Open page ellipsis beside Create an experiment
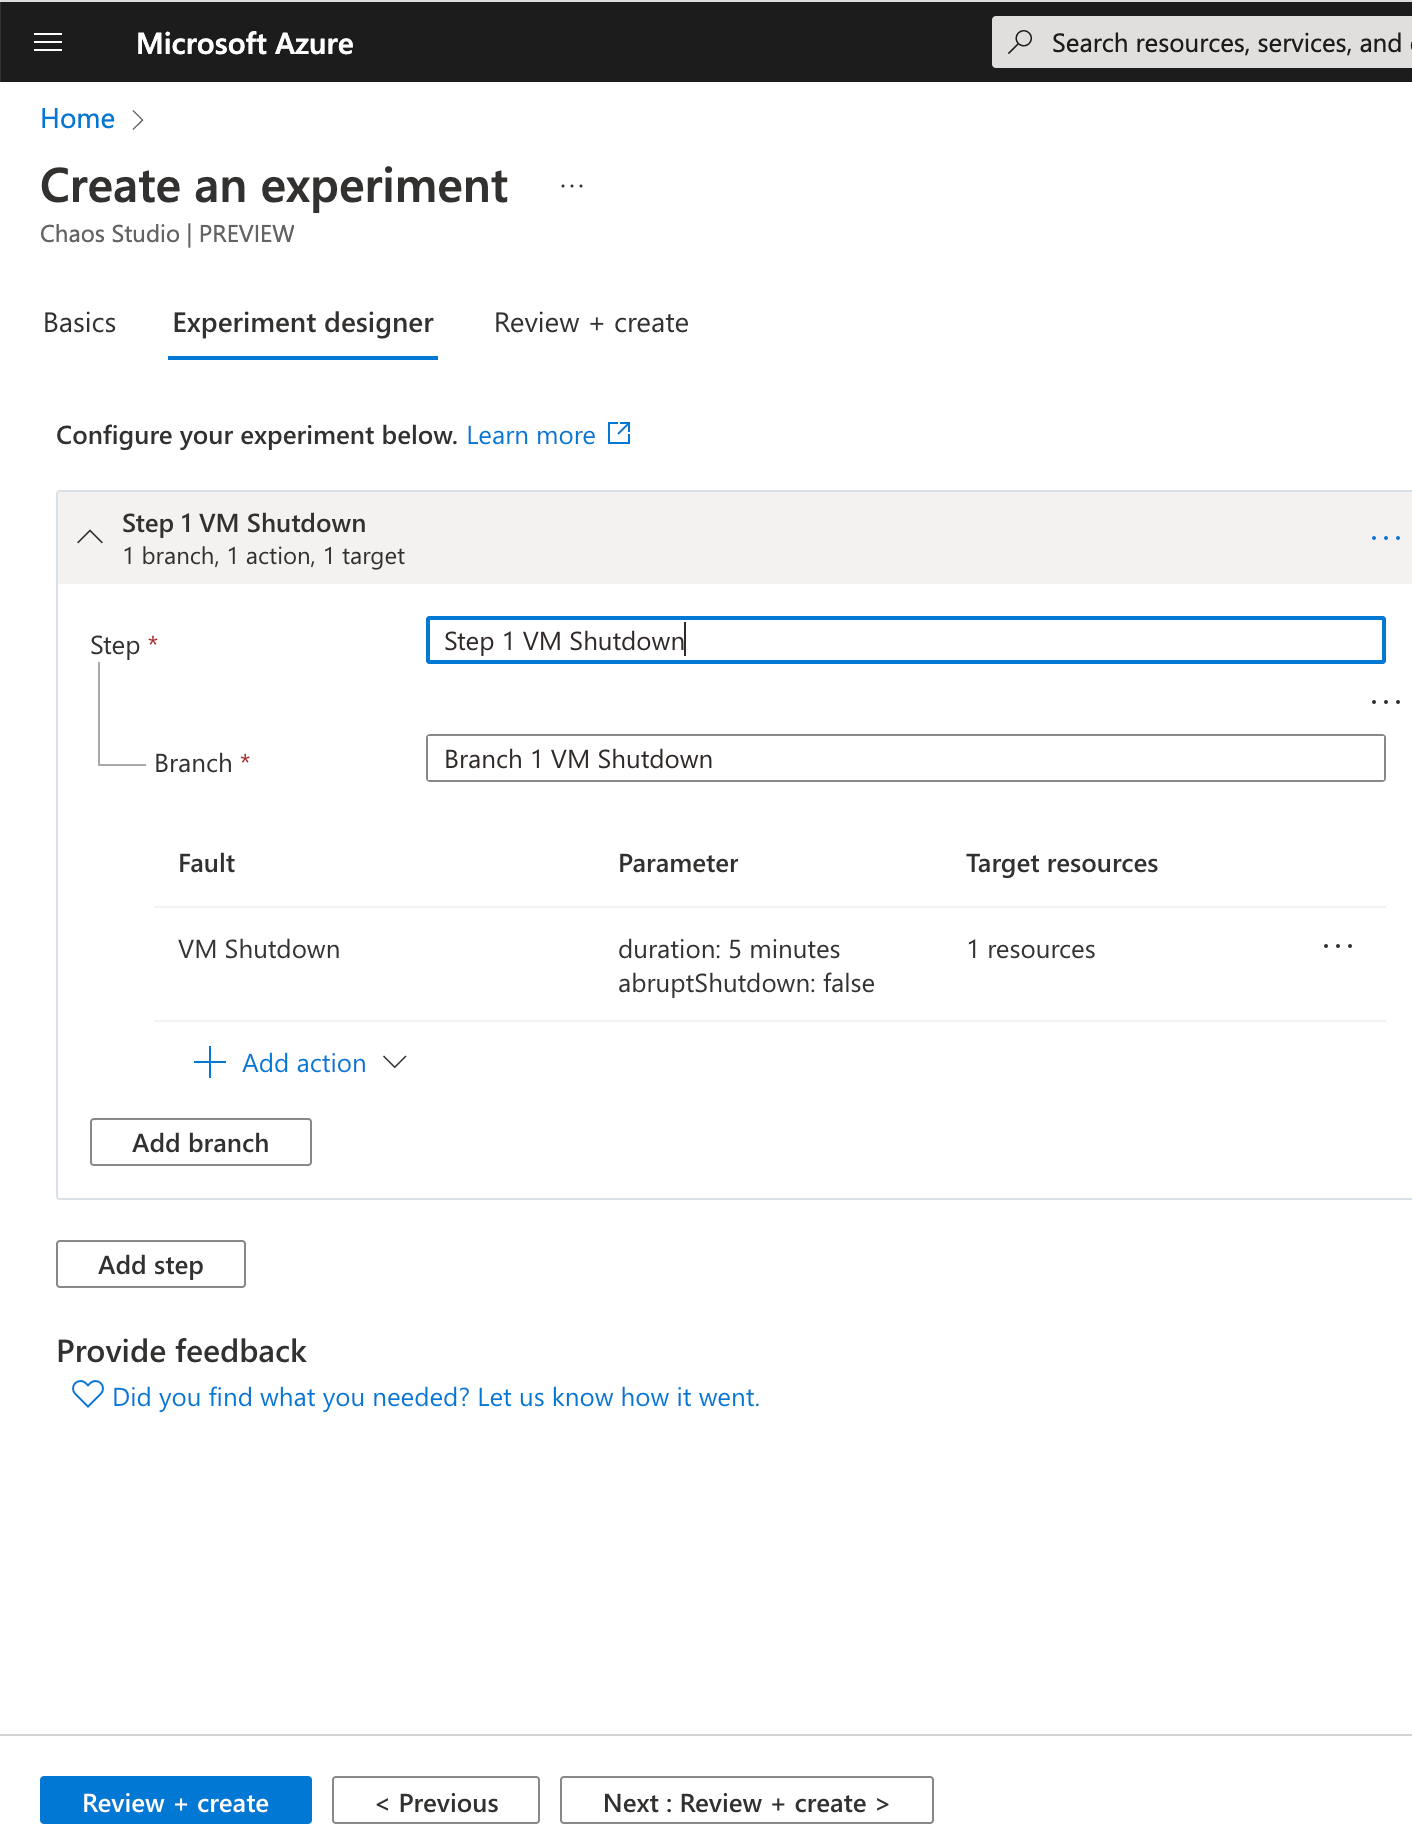Screen dimensions: 1412x1826 (x=572, y=187)
